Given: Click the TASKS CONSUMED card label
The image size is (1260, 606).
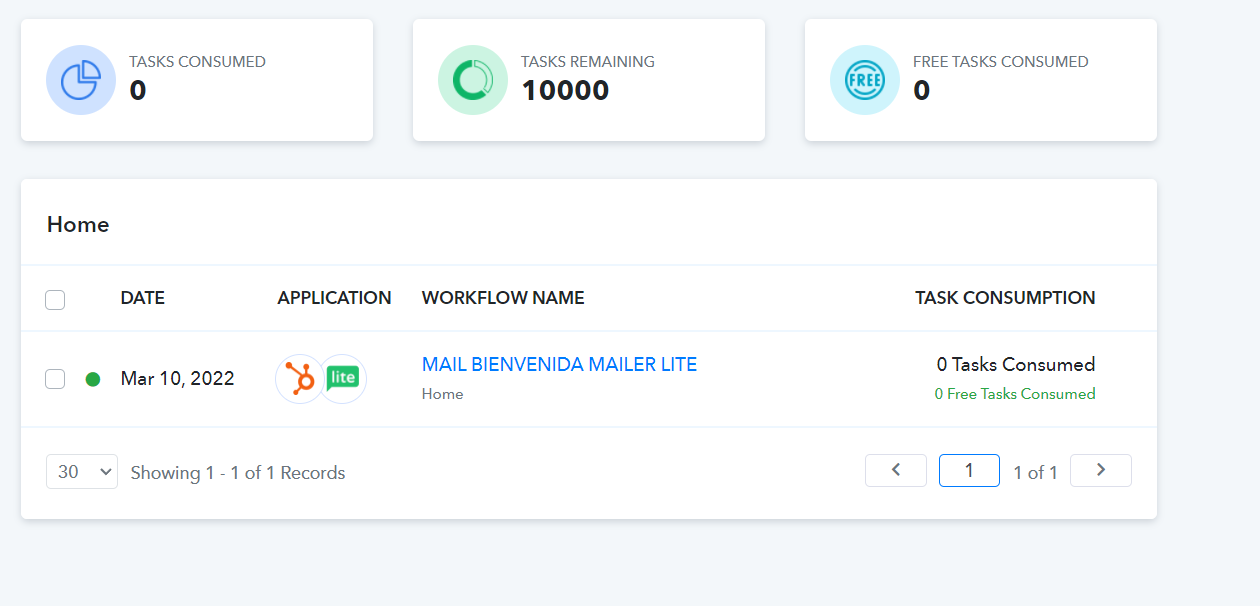Looking at the screenshot, I should click(x=197, y=61).
